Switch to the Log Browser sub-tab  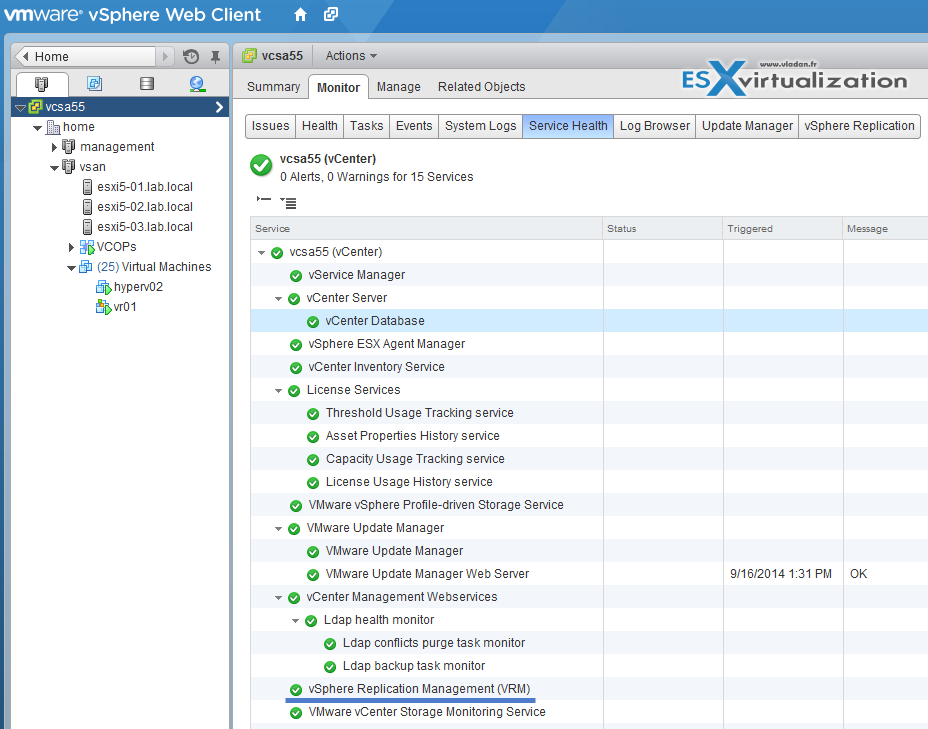click(x=655, y=126)
